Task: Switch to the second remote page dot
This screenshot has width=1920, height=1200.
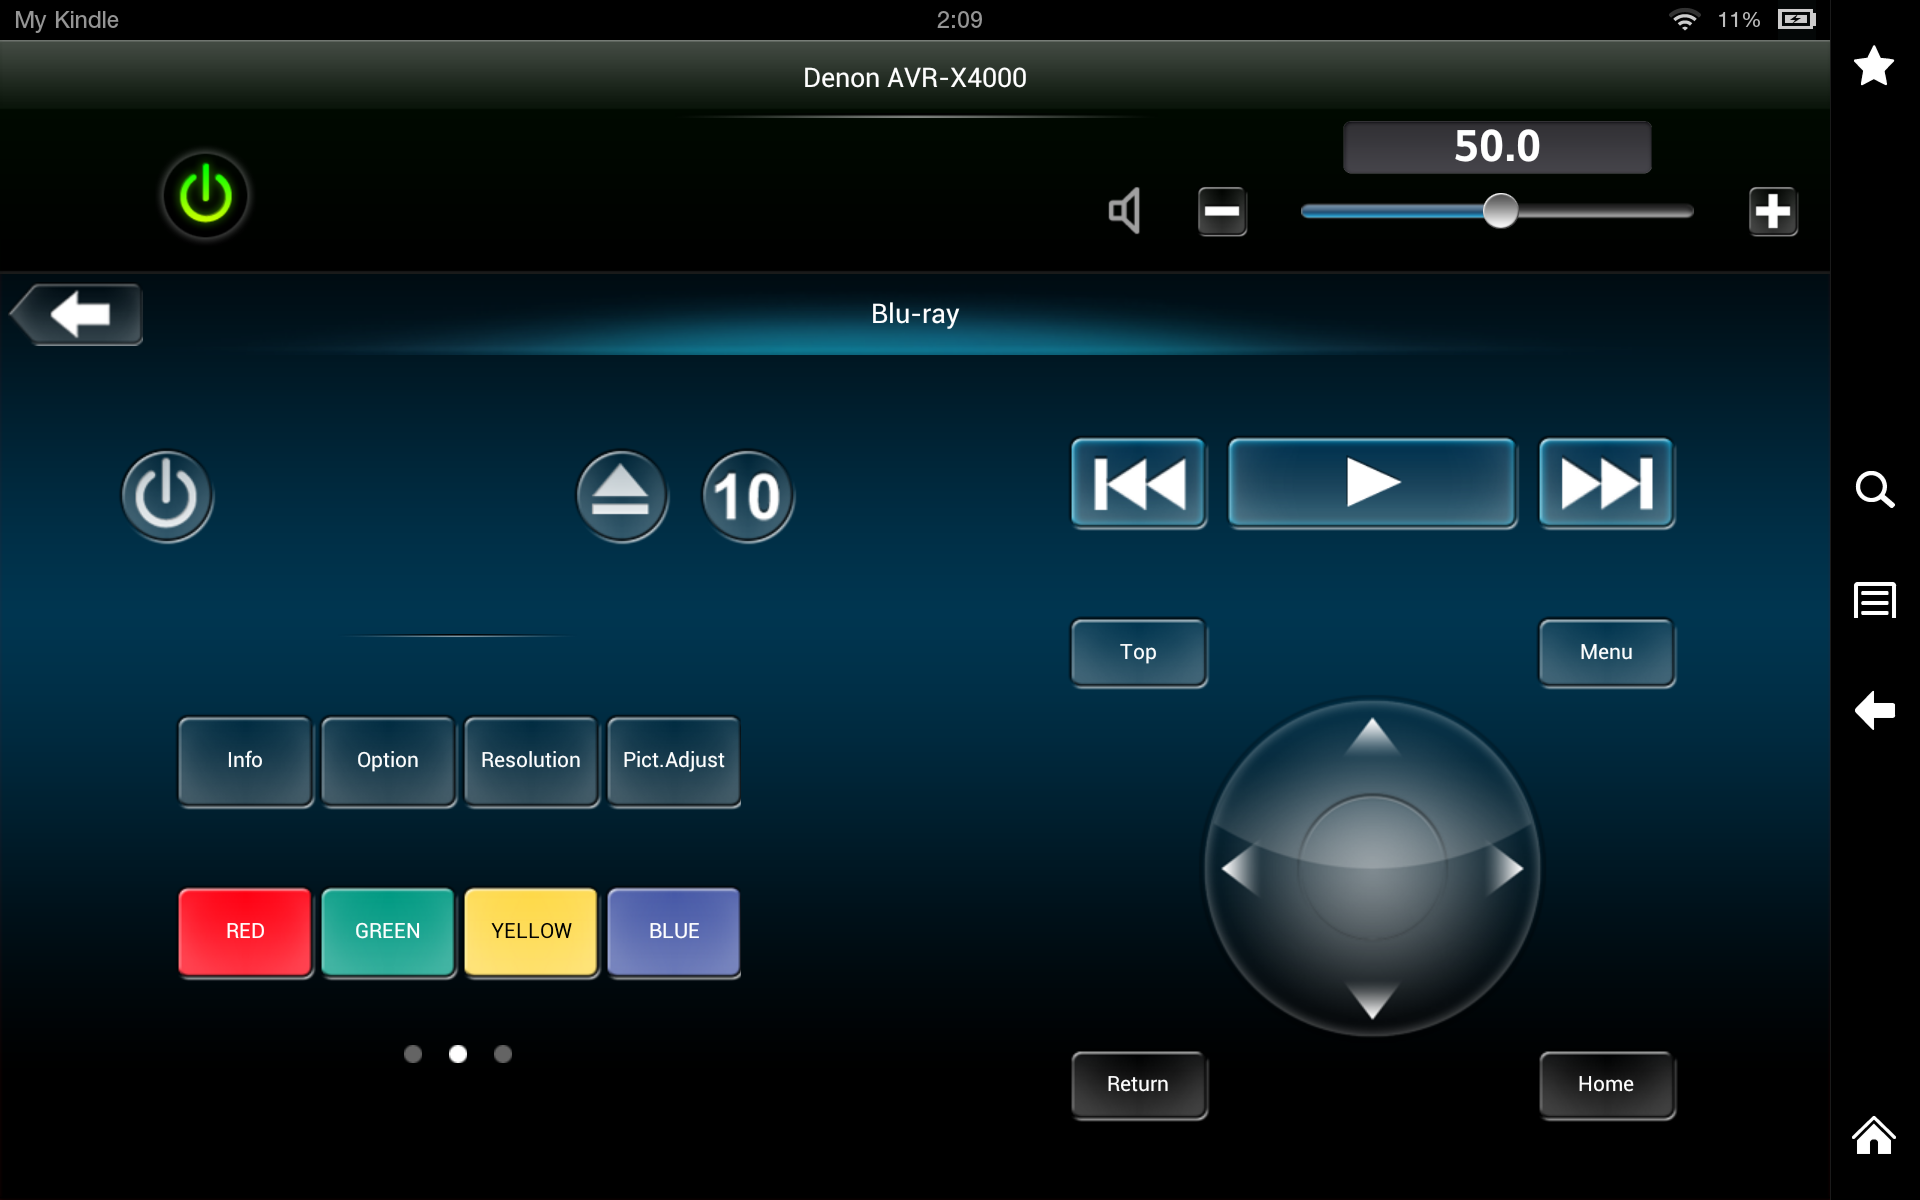Action: click(458, 1053)
